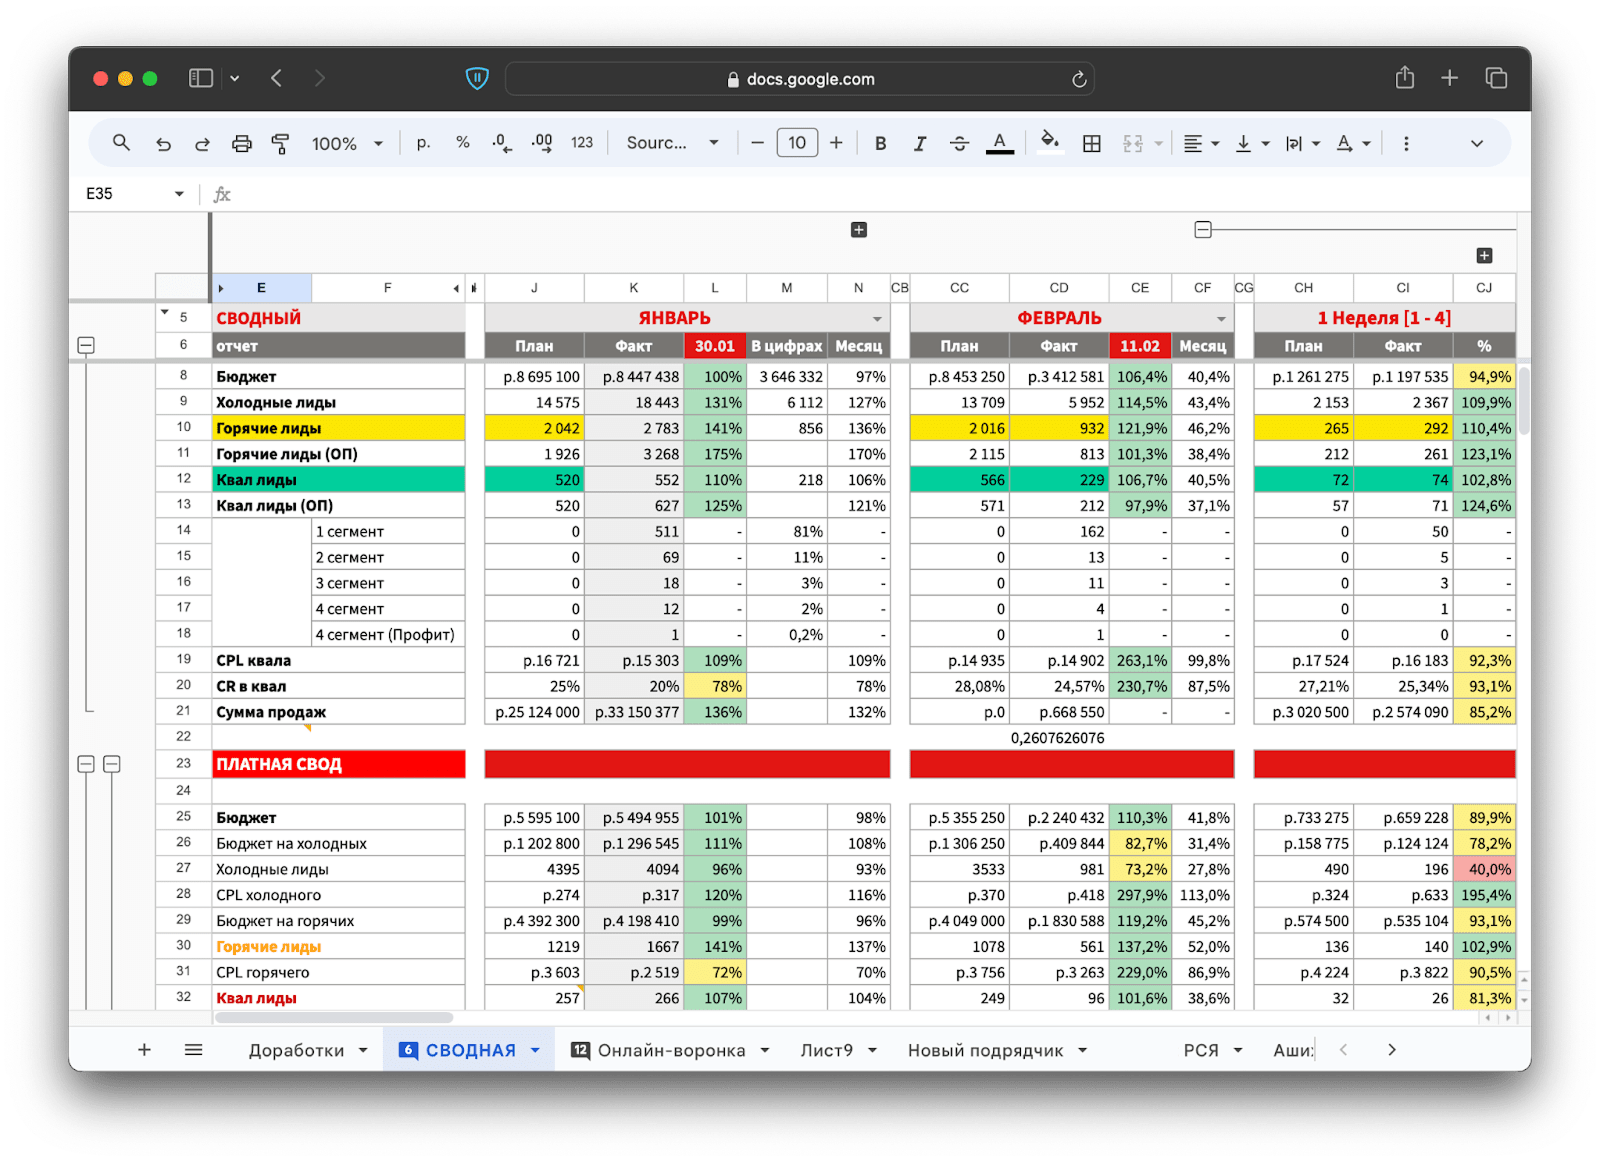
Task: Click Safari page reload icon
Action: [x=1079, y=79]
